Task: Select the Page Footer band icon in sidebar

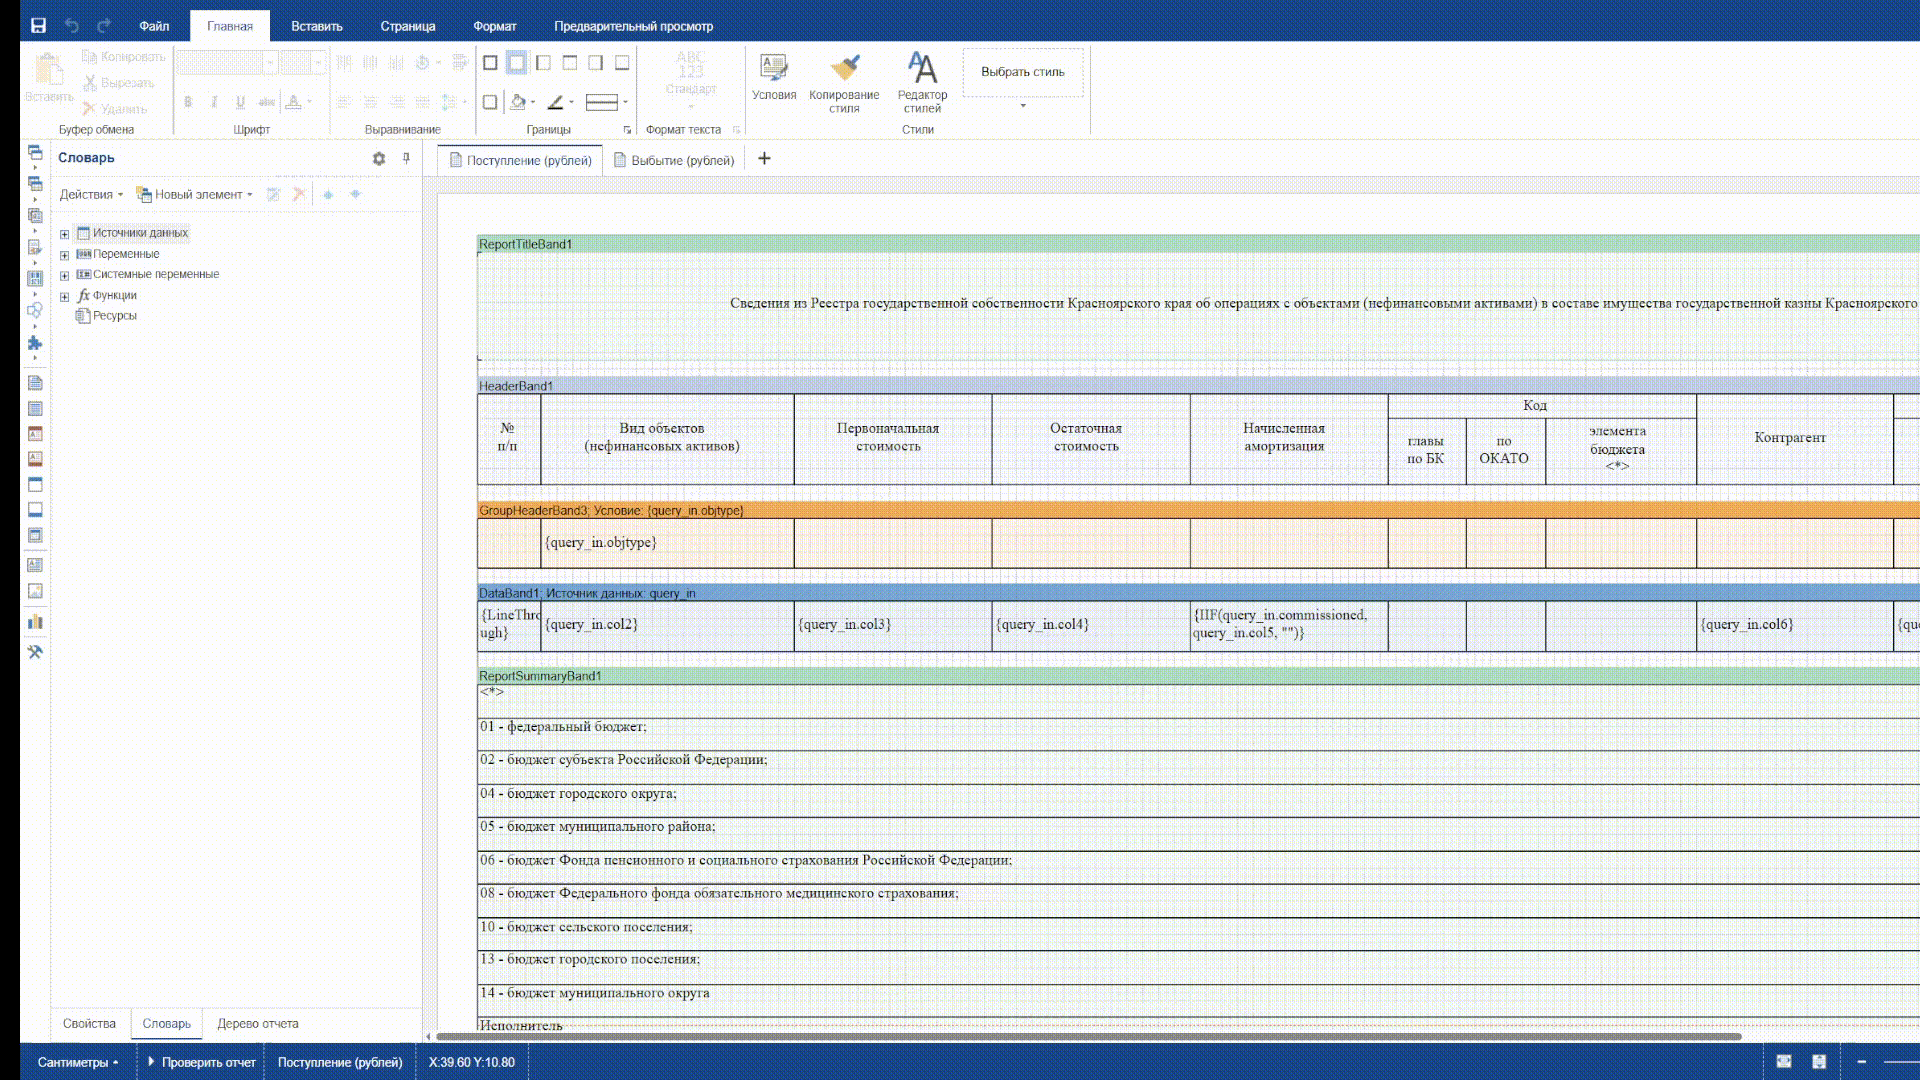Action: point(35,459)
